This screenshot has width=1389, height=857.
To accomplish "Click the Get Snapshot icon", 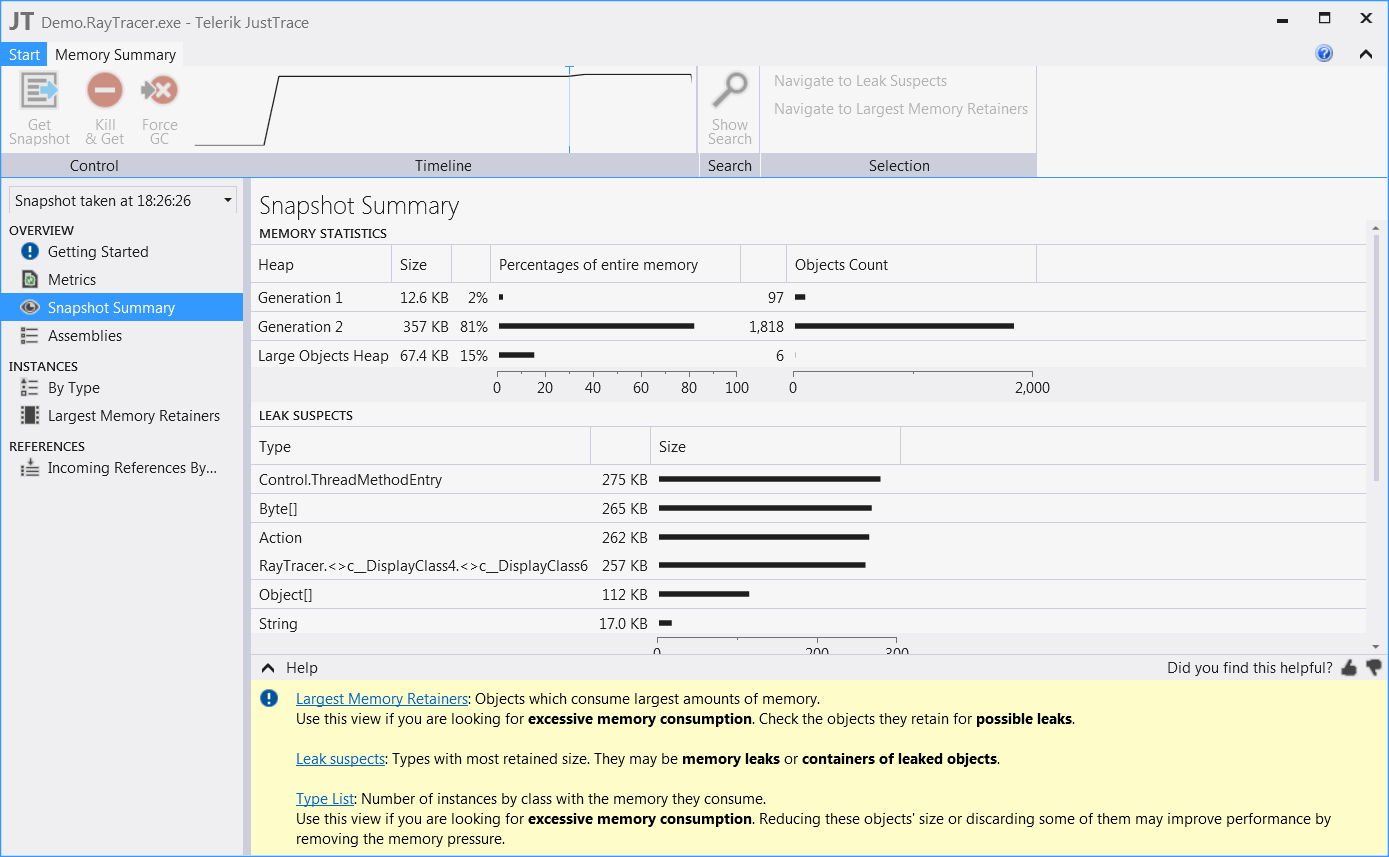I will pyautogui.click(x=40, y=91).
